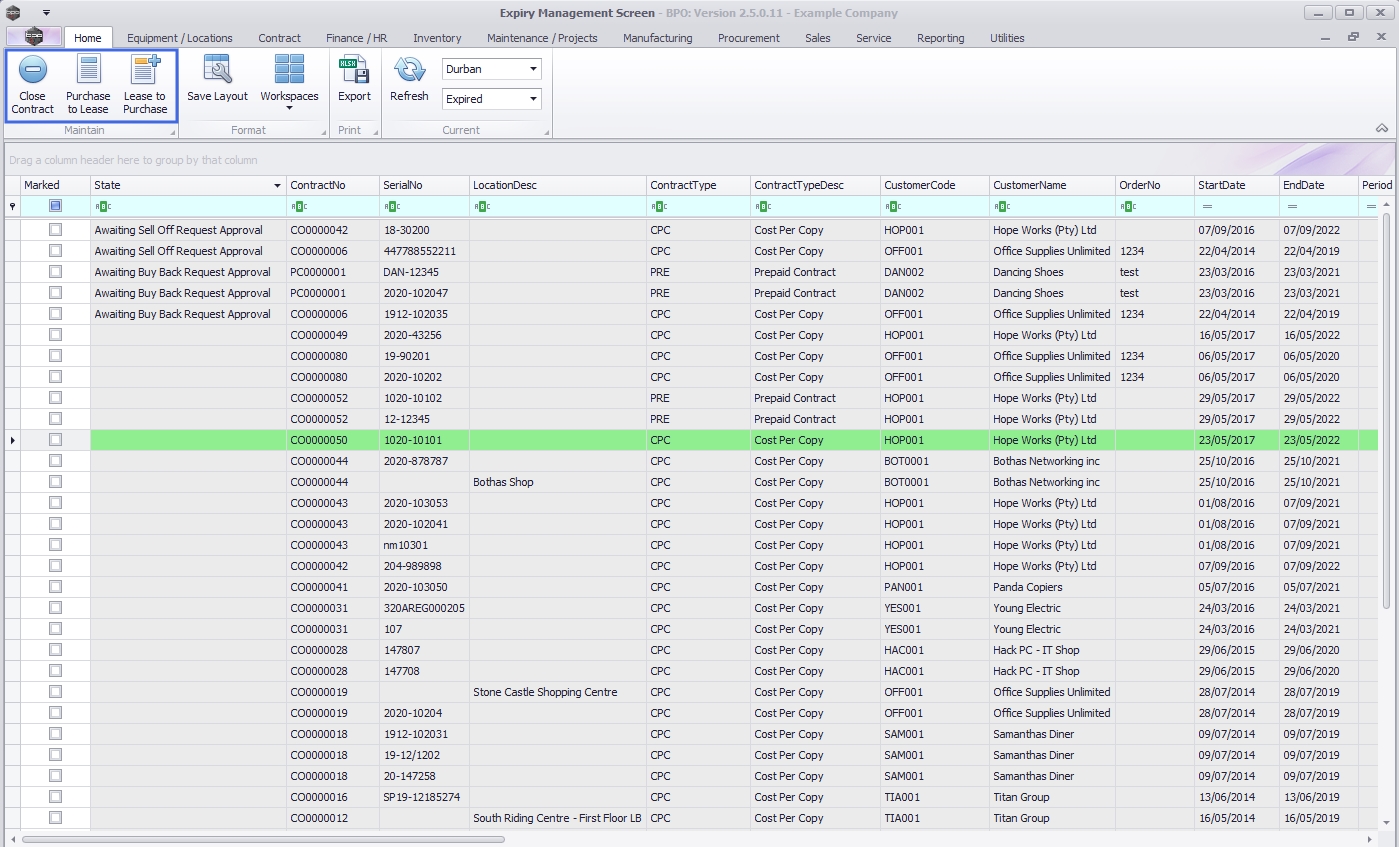The width and height of the screenshot is (1399, 847).
Task: Switch to the Finance / HR tab
Action: (x=356, y=38)
